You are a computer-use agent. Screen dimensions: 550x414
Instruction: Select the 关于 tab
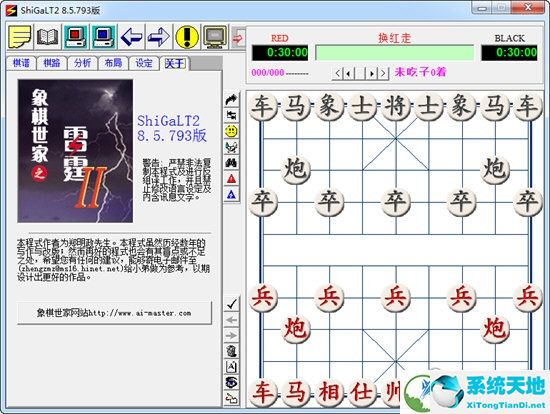(x=174, y=63)
